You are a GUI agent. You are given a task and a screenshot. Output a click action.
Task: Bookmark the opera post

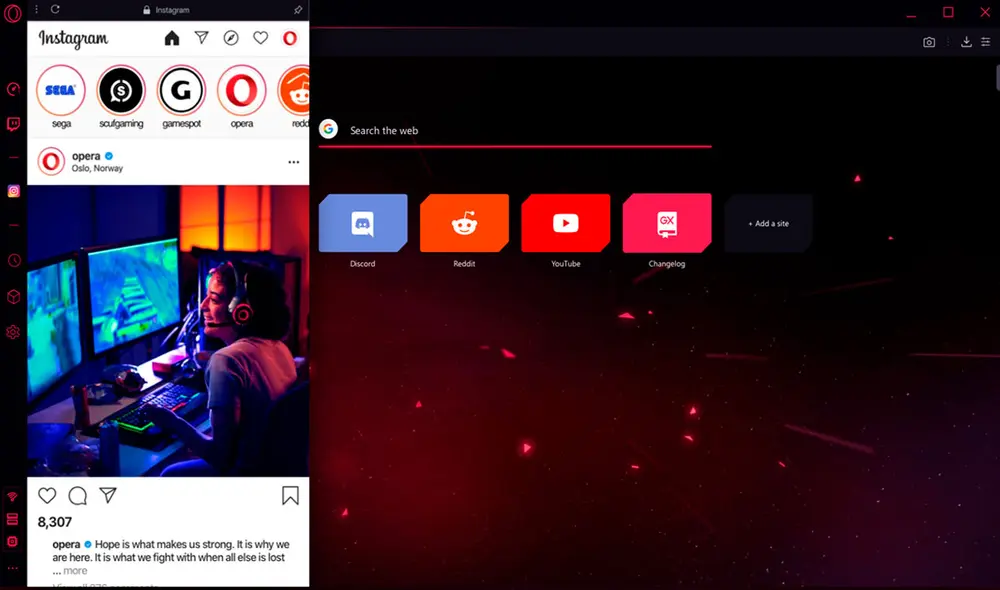(290, 495)
